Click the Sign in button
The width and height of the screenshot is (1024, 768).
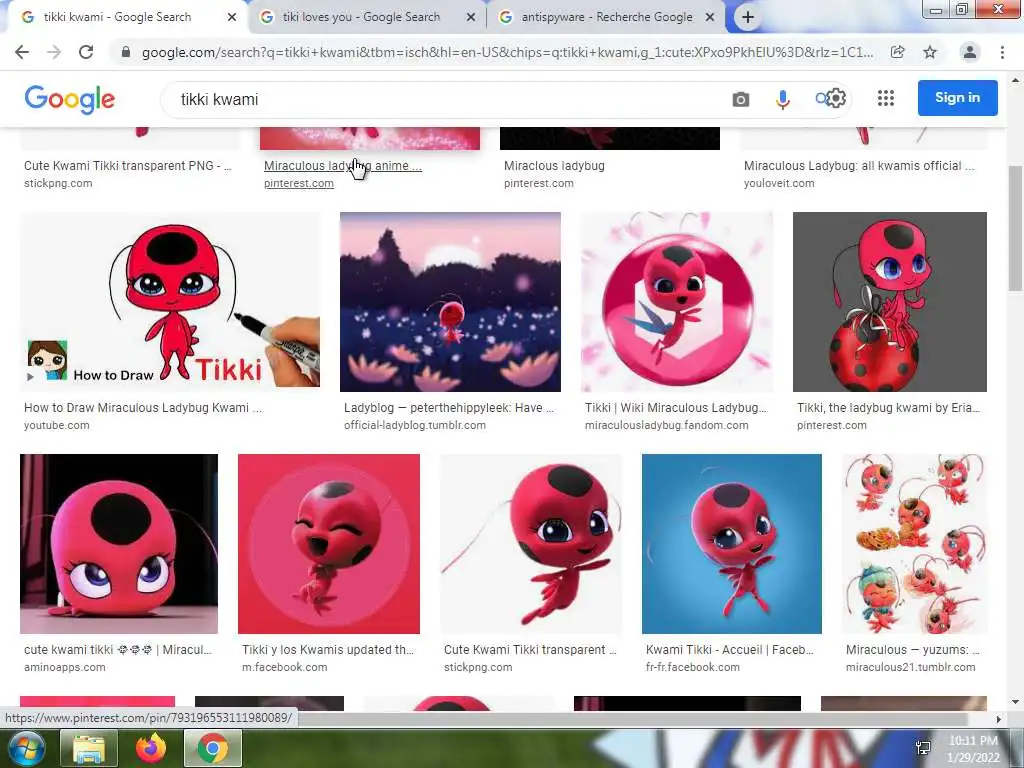click(957, 98)
